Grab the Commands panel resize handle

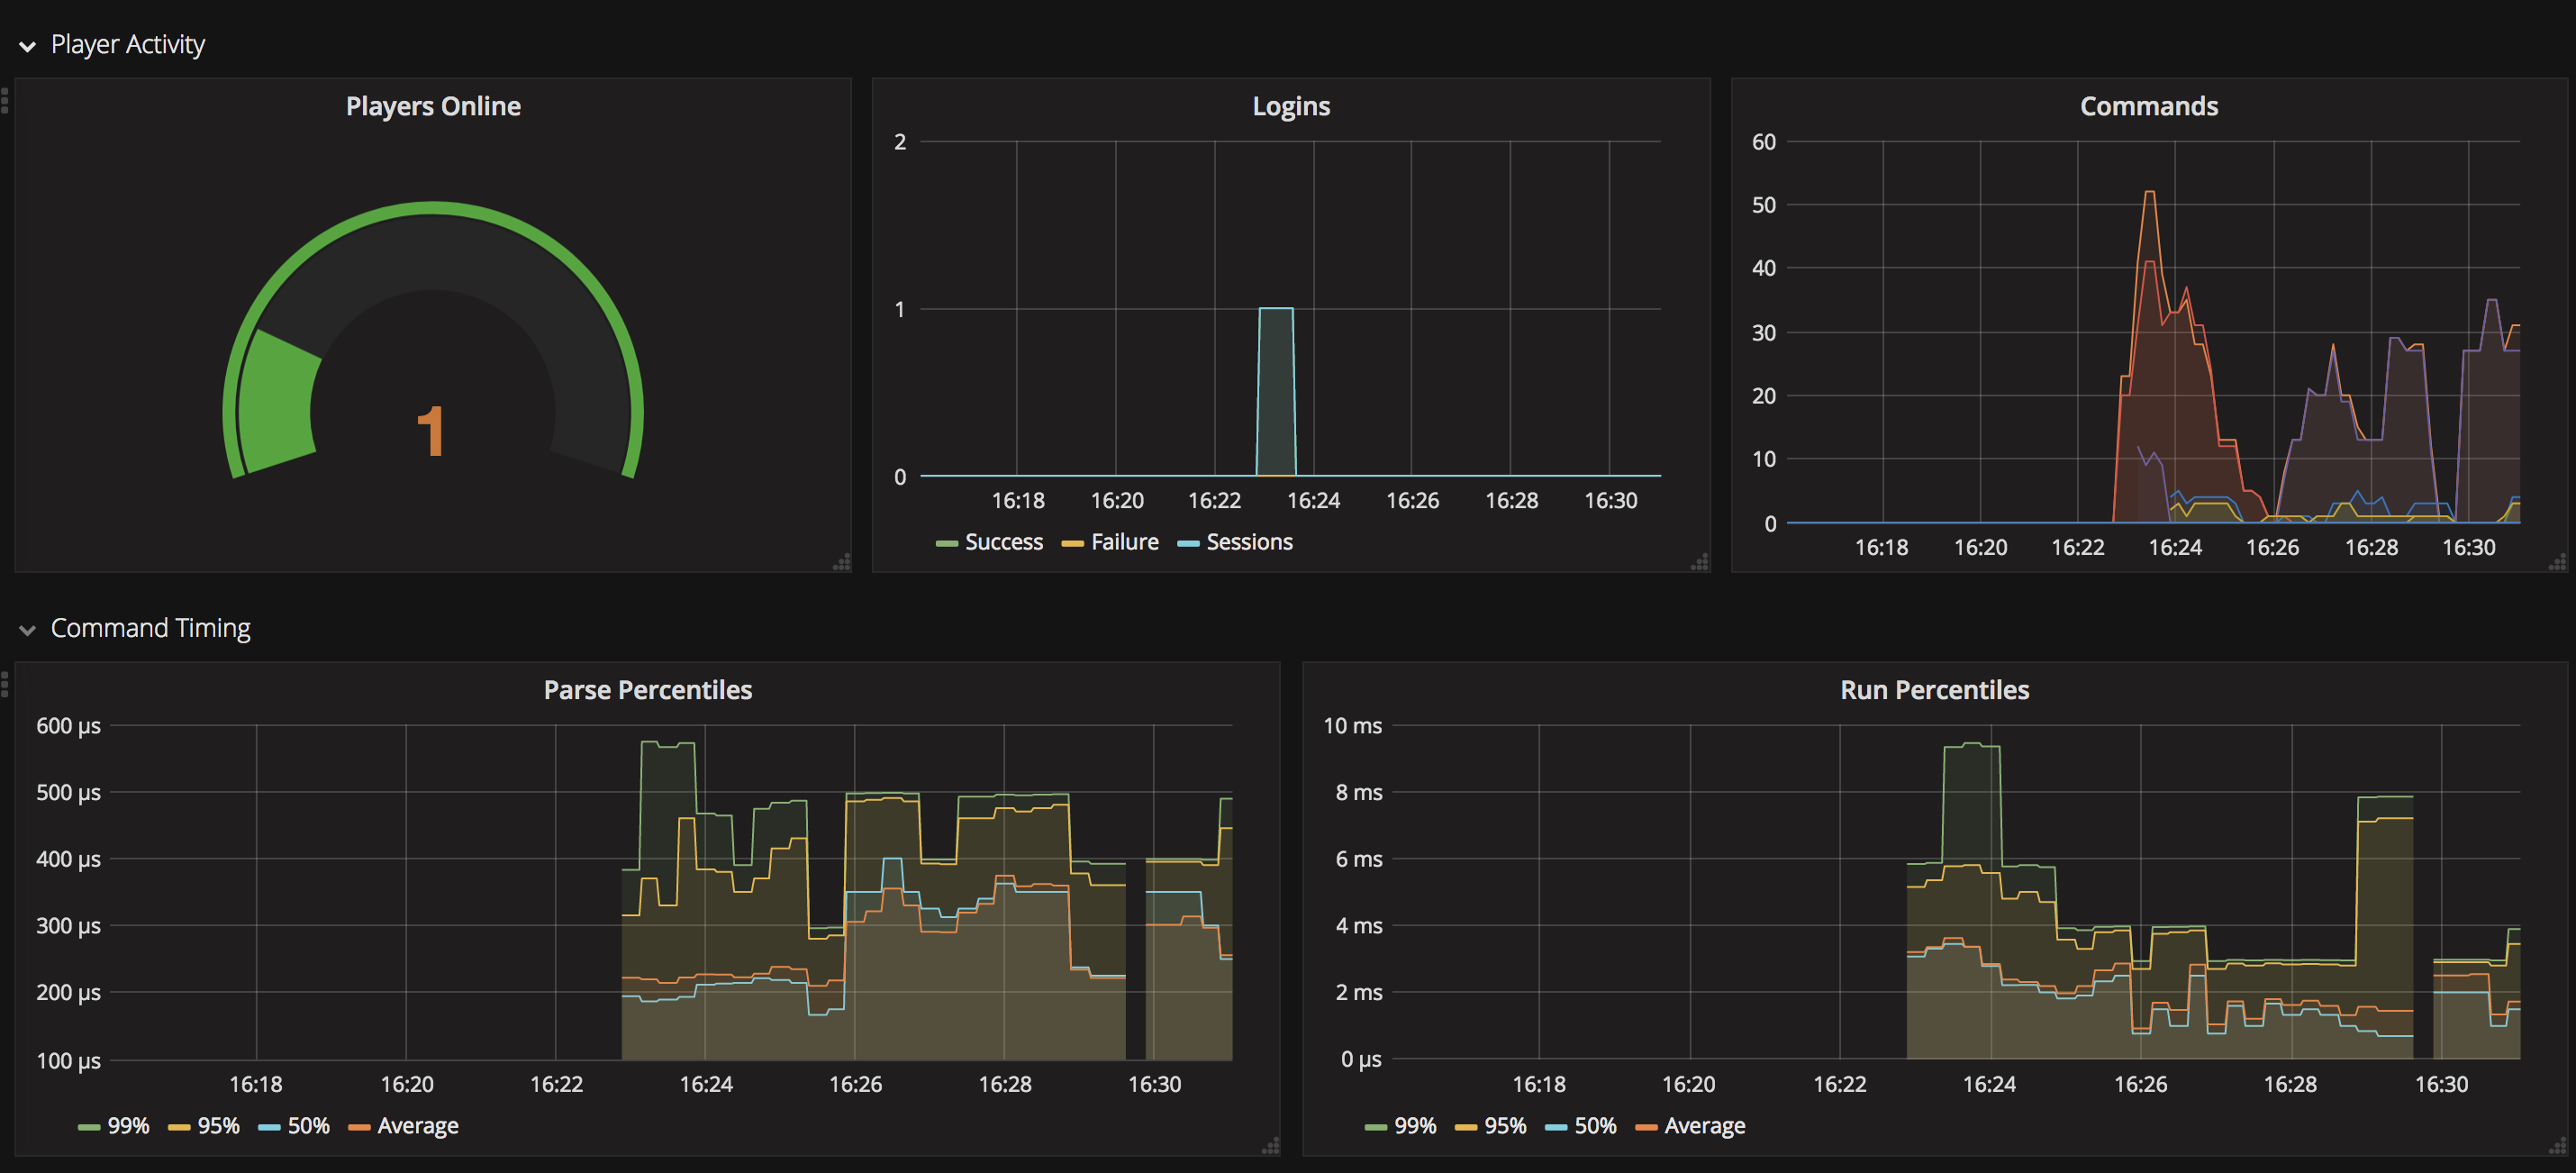click(x=2558, y=563)
